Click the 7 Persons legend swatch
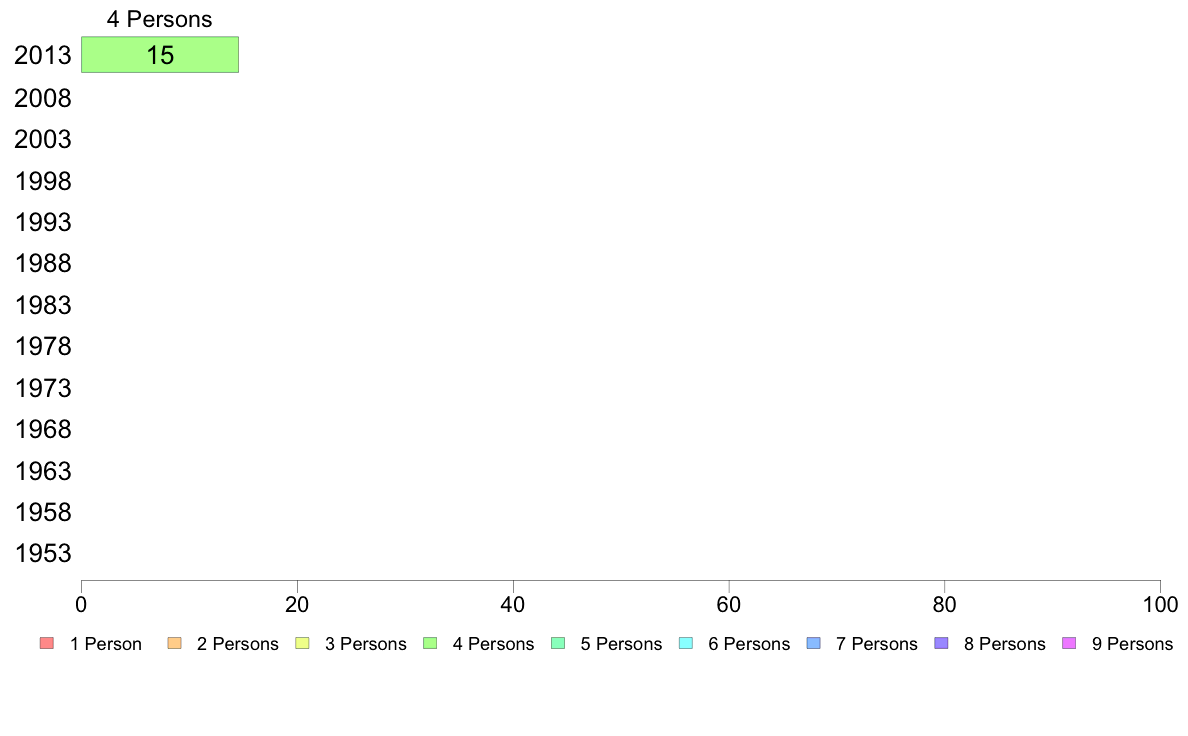The image size is (1188, 736). 814,644
